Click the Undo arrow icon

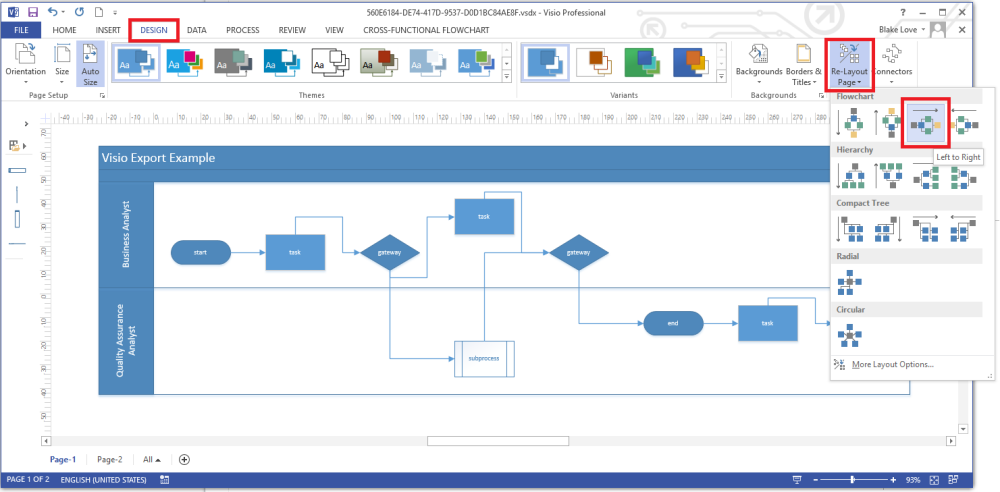[53, 12]
